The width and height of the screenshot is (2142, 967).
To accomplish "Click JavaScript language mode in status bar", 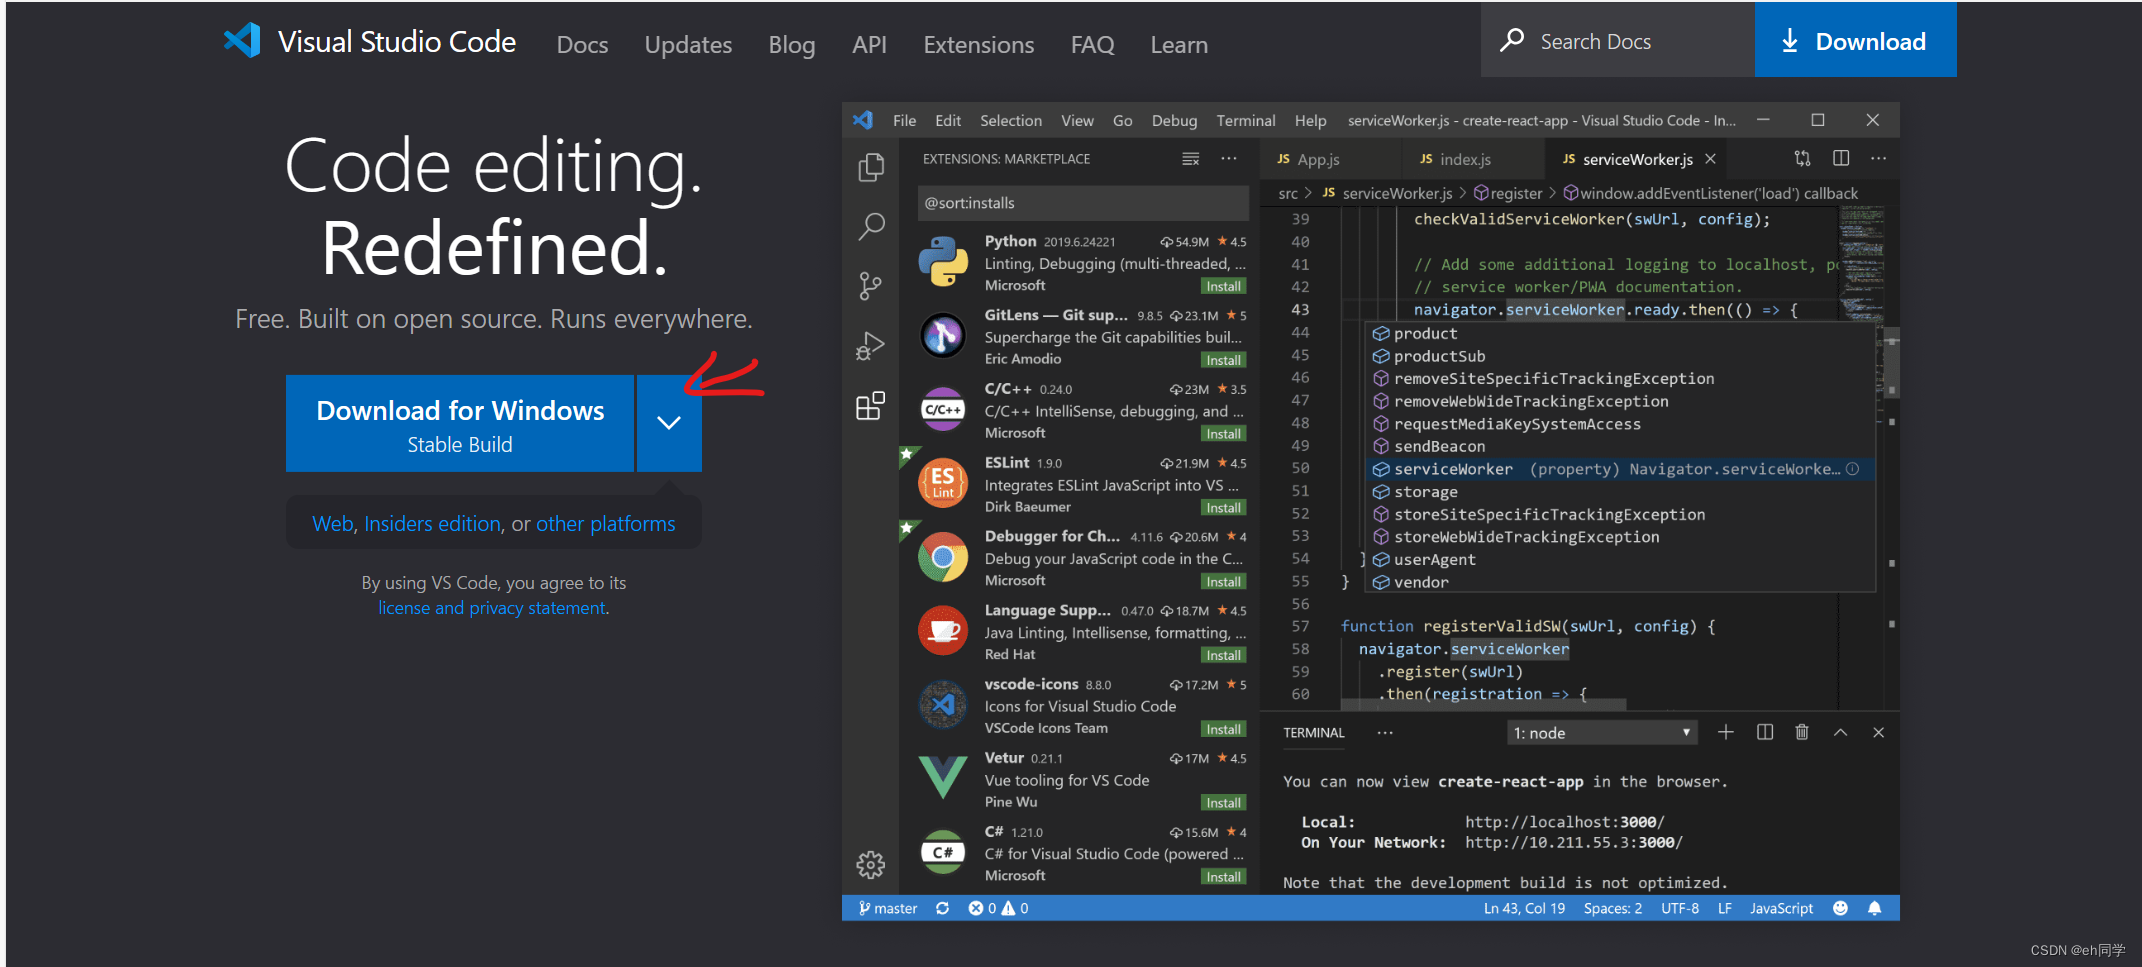I will tap(1781, 908).
